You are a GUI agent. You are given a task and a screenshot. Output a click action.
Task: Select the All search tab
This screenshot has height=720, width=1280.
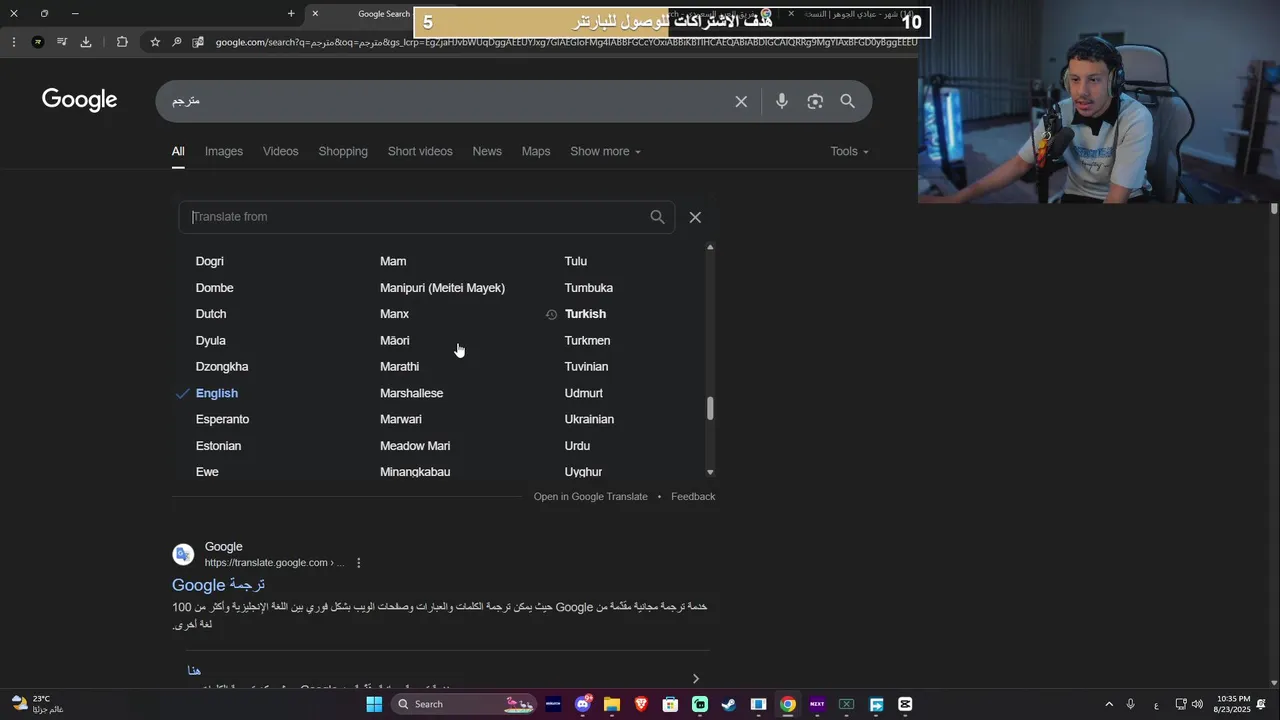[x=178, y=151]
